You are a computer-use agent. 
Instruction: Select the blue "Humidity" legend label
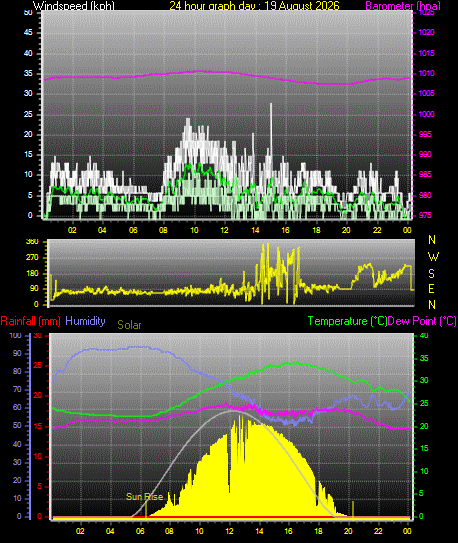[x=85, y=321]
